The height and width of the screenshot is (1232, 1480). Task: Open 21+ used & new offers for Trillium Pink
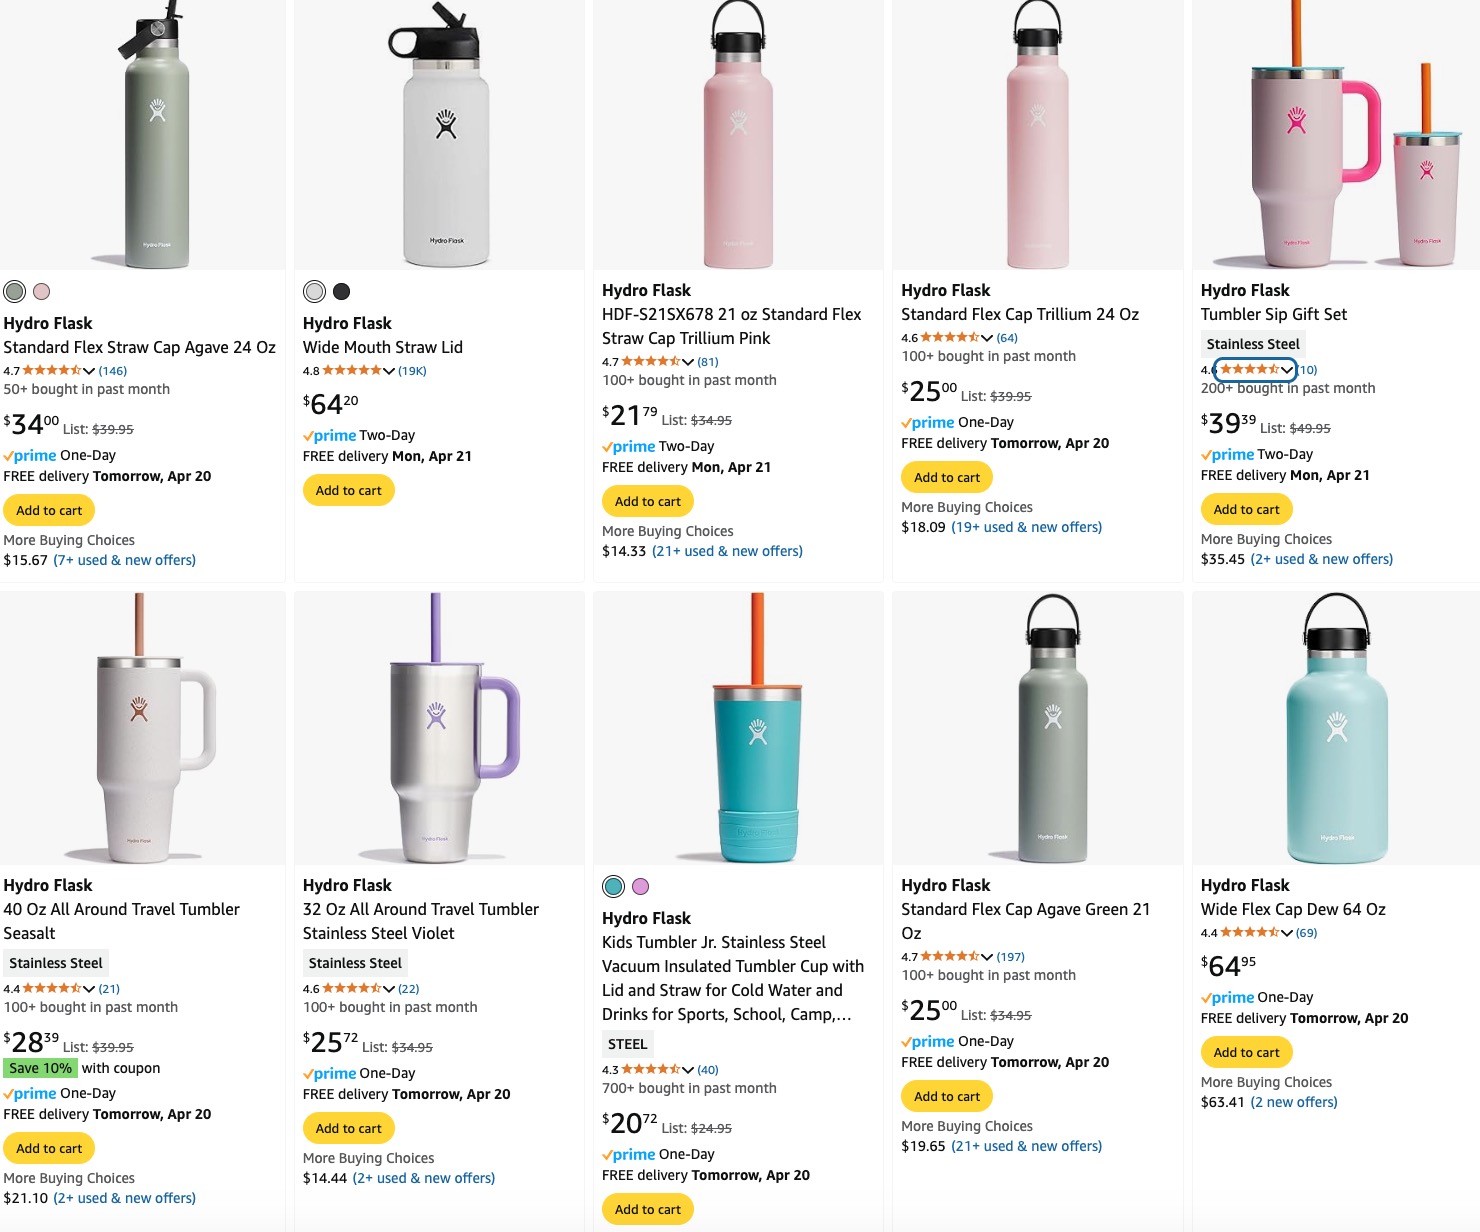click(727, 551)
